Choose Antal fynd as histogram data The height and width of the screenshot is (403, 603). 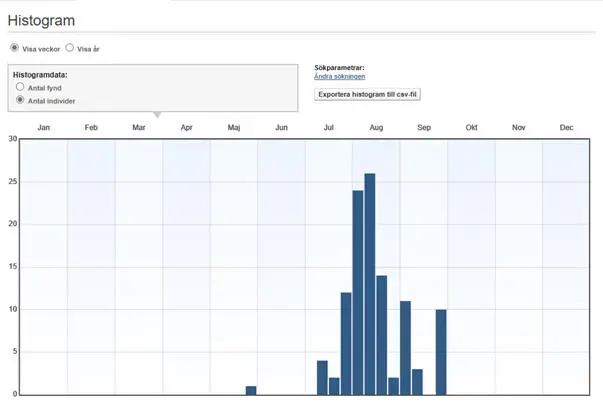[20, 88]
